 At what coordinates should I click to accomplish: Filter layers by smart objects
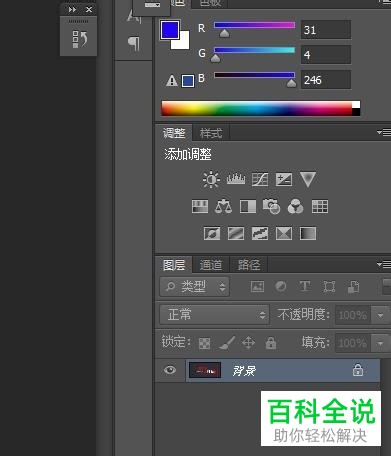pyautogui.click(x=354, y=287)
